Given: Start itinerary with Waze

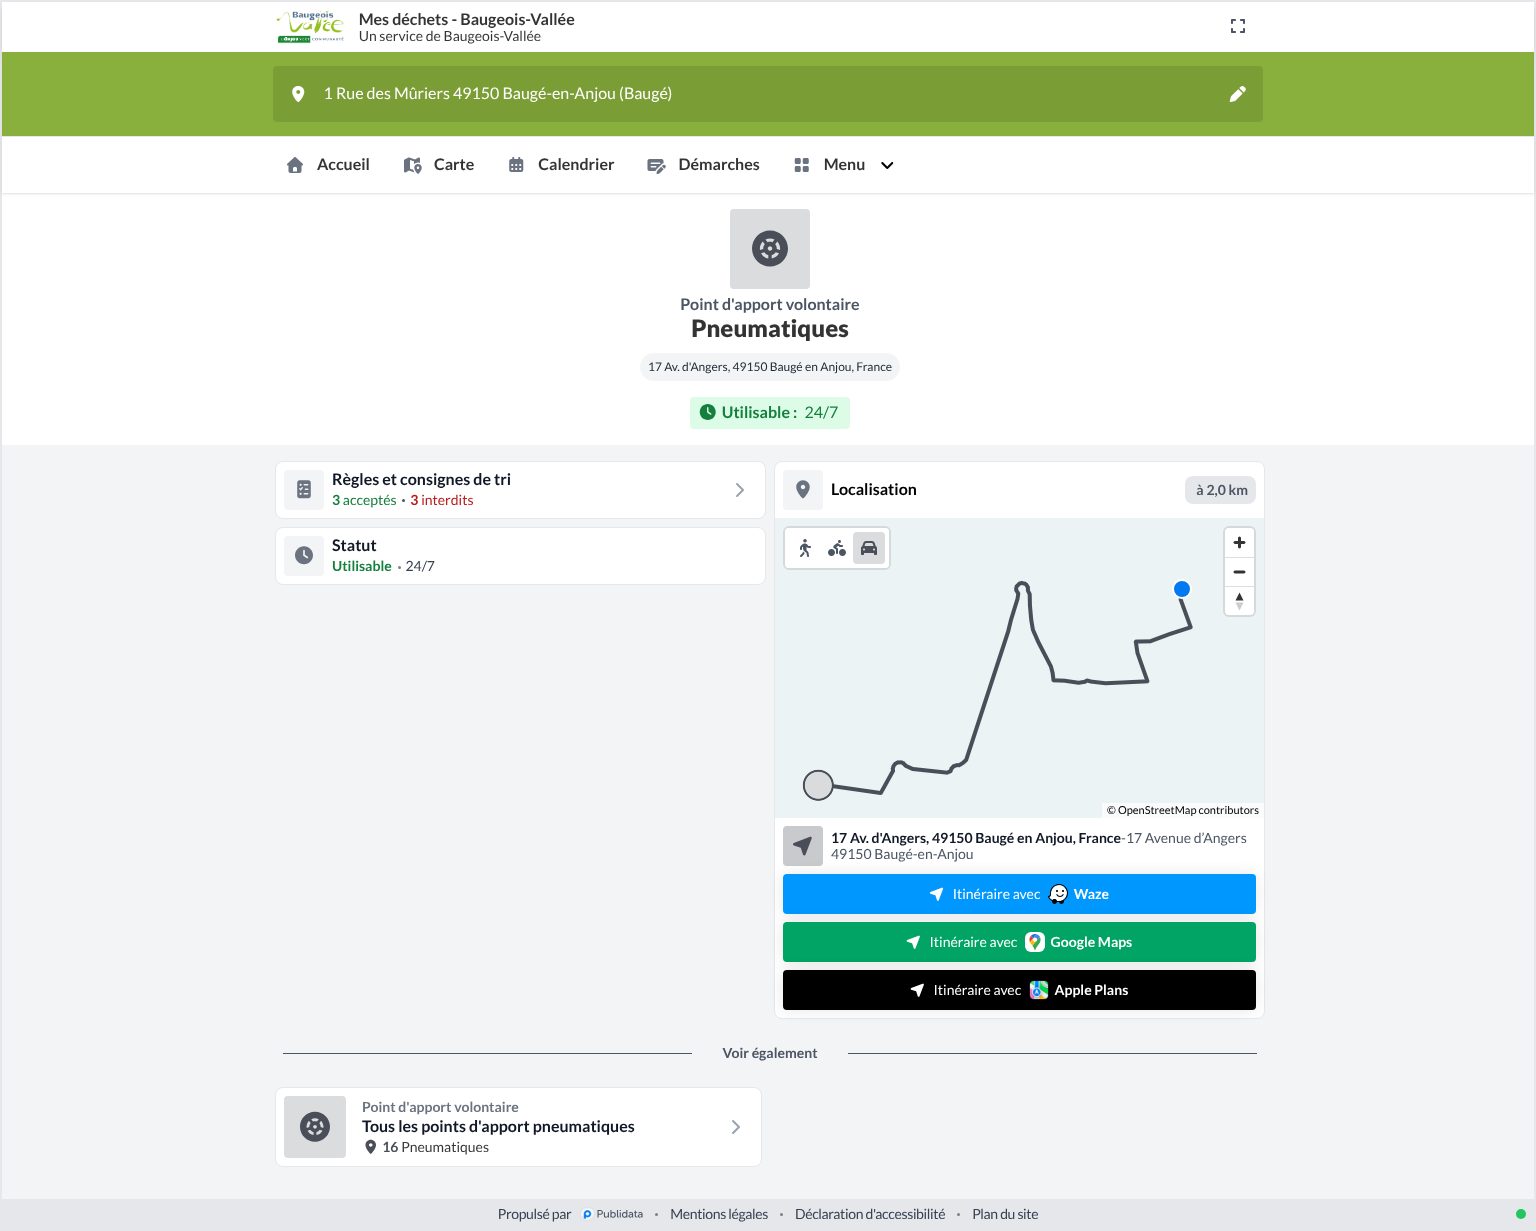Looking at the screenshot, I should coord(1019,894).
